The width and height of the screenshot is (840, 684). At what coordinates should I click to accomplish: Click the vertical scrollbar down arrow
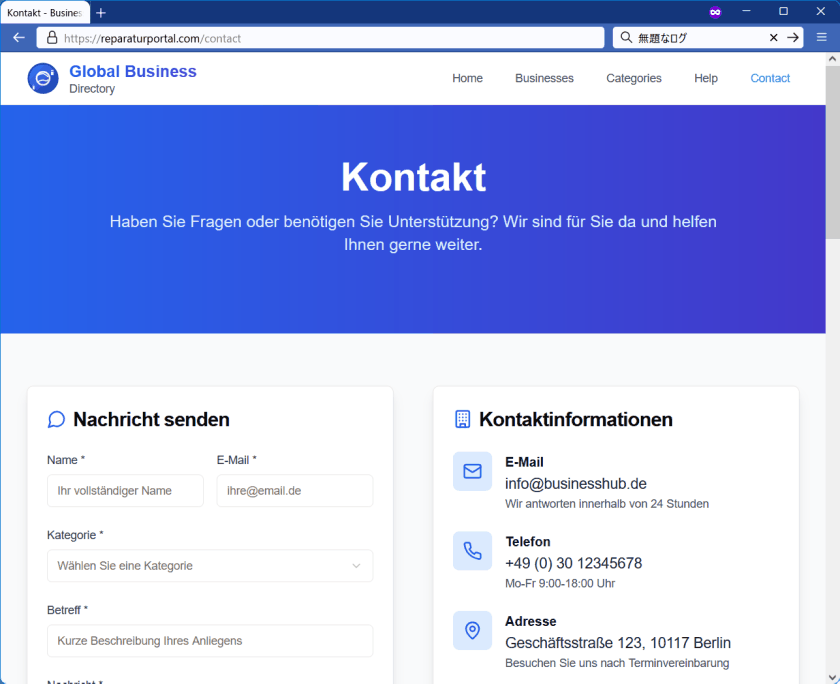click(x=832, y=678)
